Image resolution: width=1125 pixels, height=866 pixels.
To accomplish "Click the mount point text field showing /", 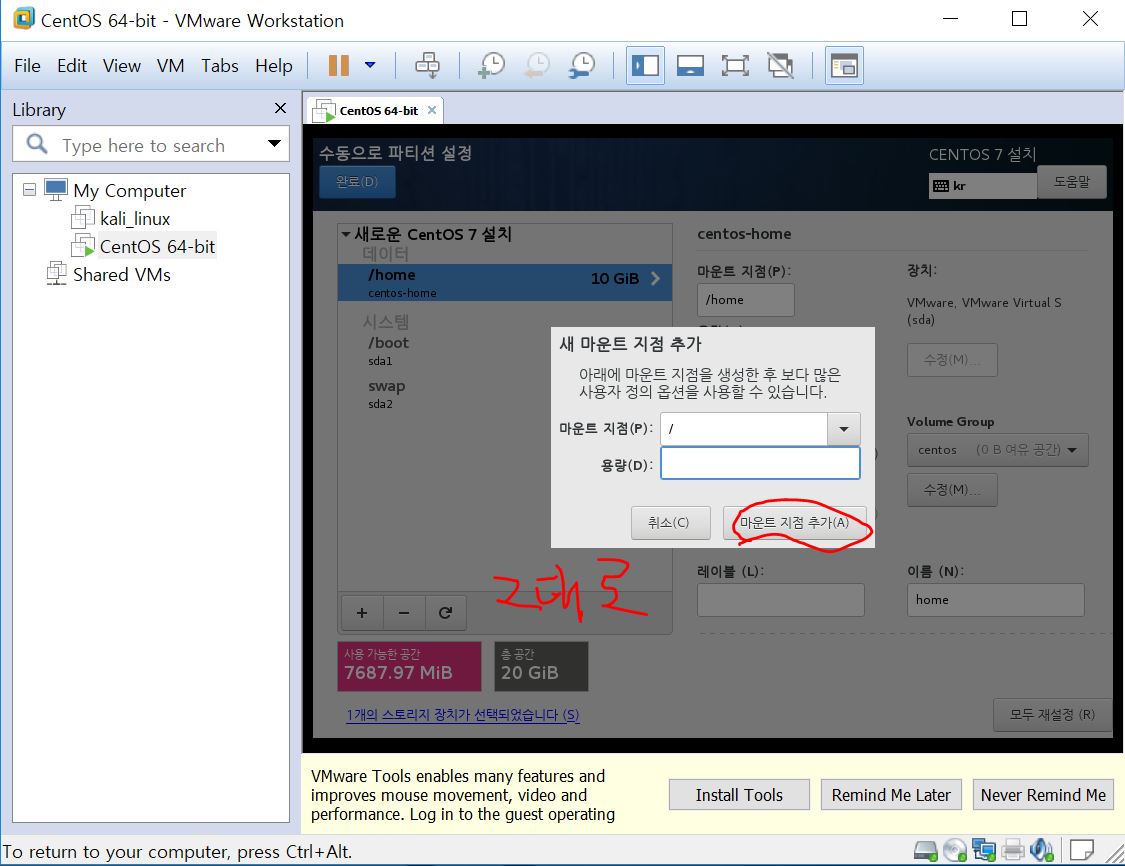I will [x=744, y=429].
